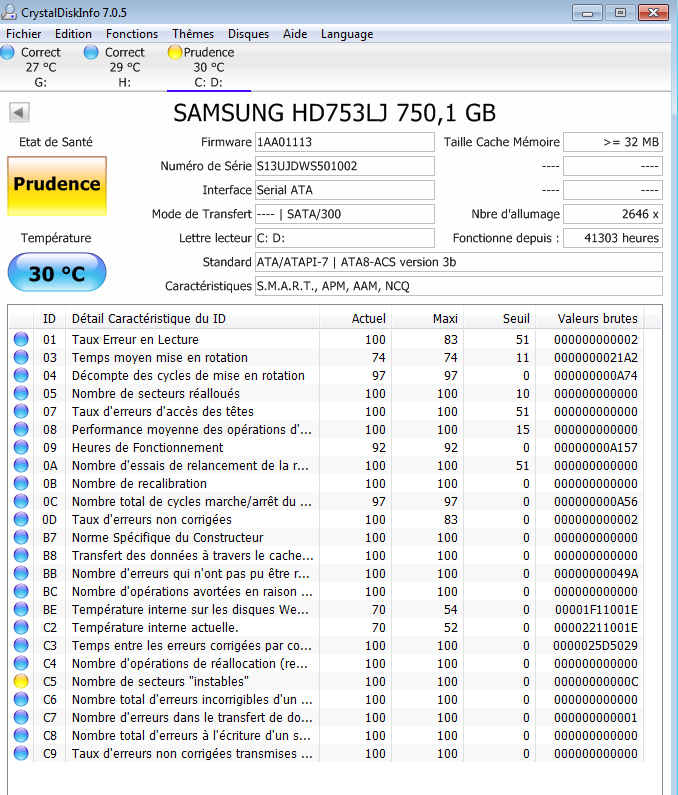This screenshot has width=678, height=795.
Task: Click the Interface field Serial ATA
Action: [x=345, y=190]
